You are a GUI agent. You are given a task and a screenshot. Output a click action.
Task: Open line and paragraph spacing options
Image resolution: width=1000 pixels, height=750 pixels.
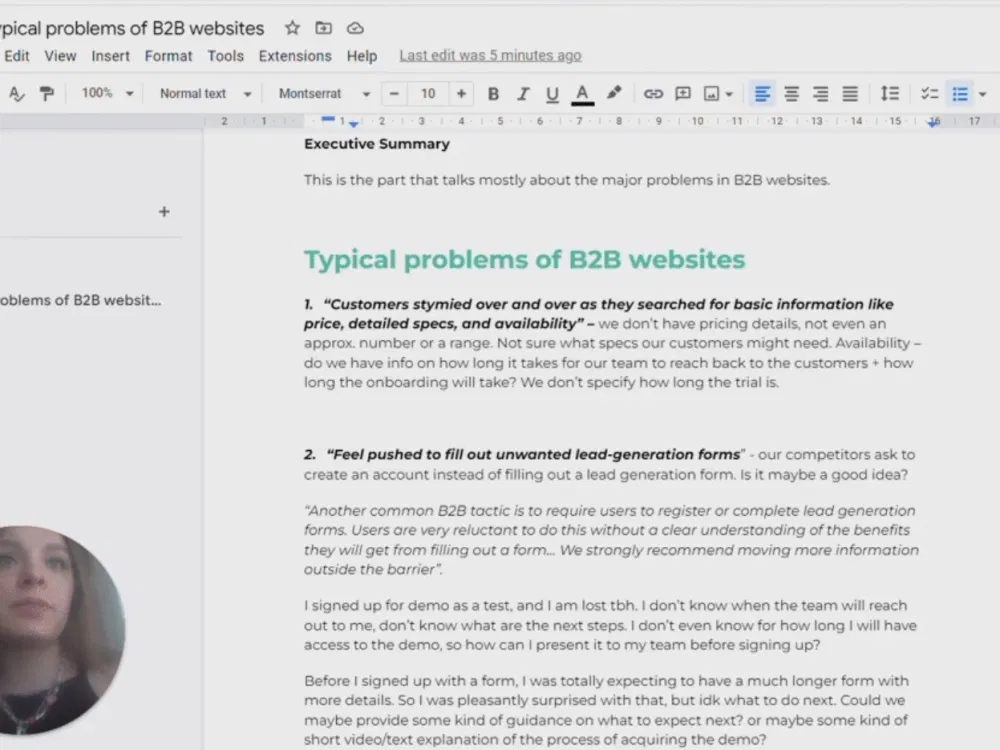tap(890, 94)
